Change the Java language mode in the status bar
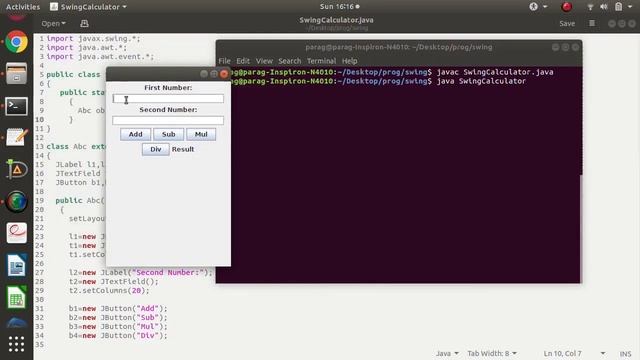640x360 pixels. pyautogui.click(x=447, y=353)
